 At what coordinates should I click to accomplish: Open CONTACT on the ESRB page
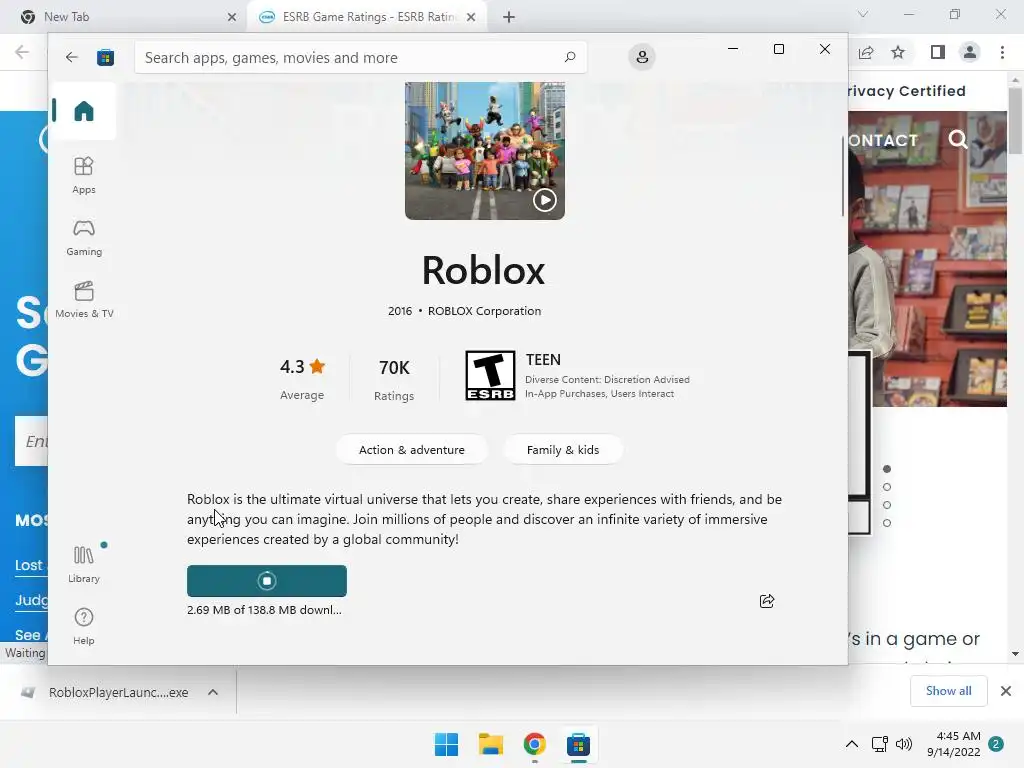pos(882,140)
